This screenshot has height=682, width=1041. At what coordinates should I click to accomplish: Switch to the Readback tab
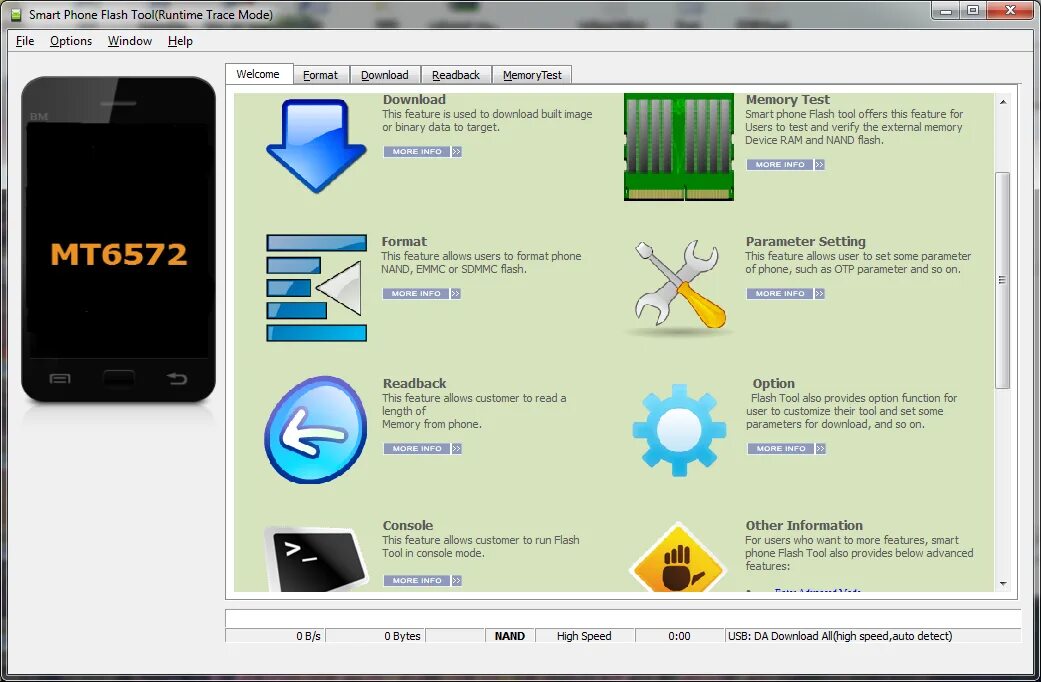click(456, 75)
